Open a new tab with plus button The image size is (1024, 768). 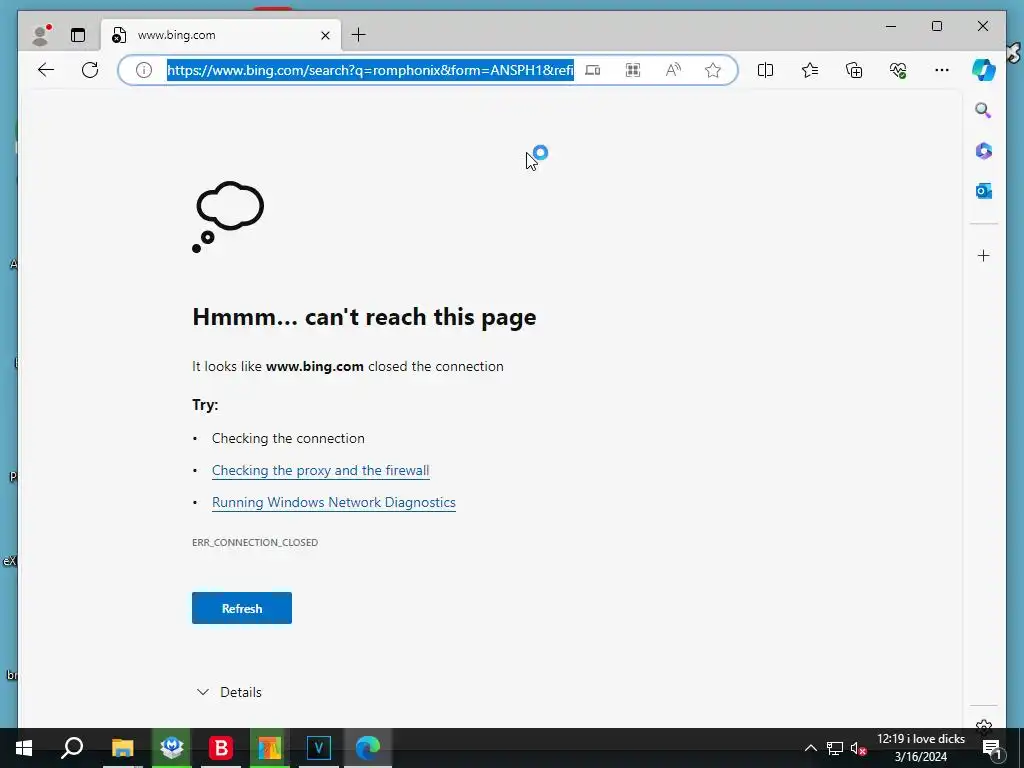coord(359,35)
